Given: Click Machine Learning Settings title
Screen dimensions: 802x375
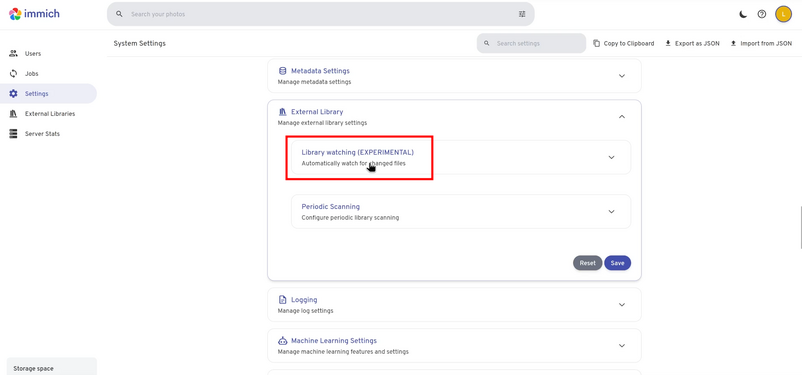Looking at the screenshot, I should (x=334, y=341).
